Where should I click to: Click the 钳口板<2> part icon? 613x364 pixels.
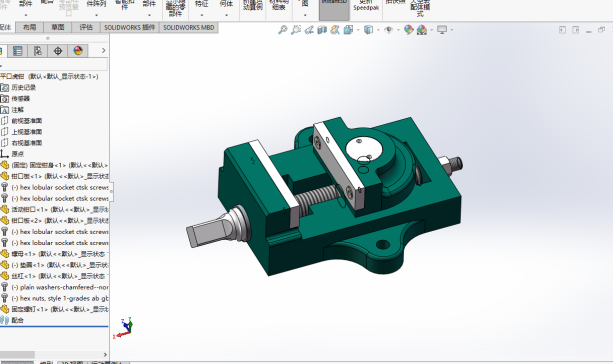4,221
